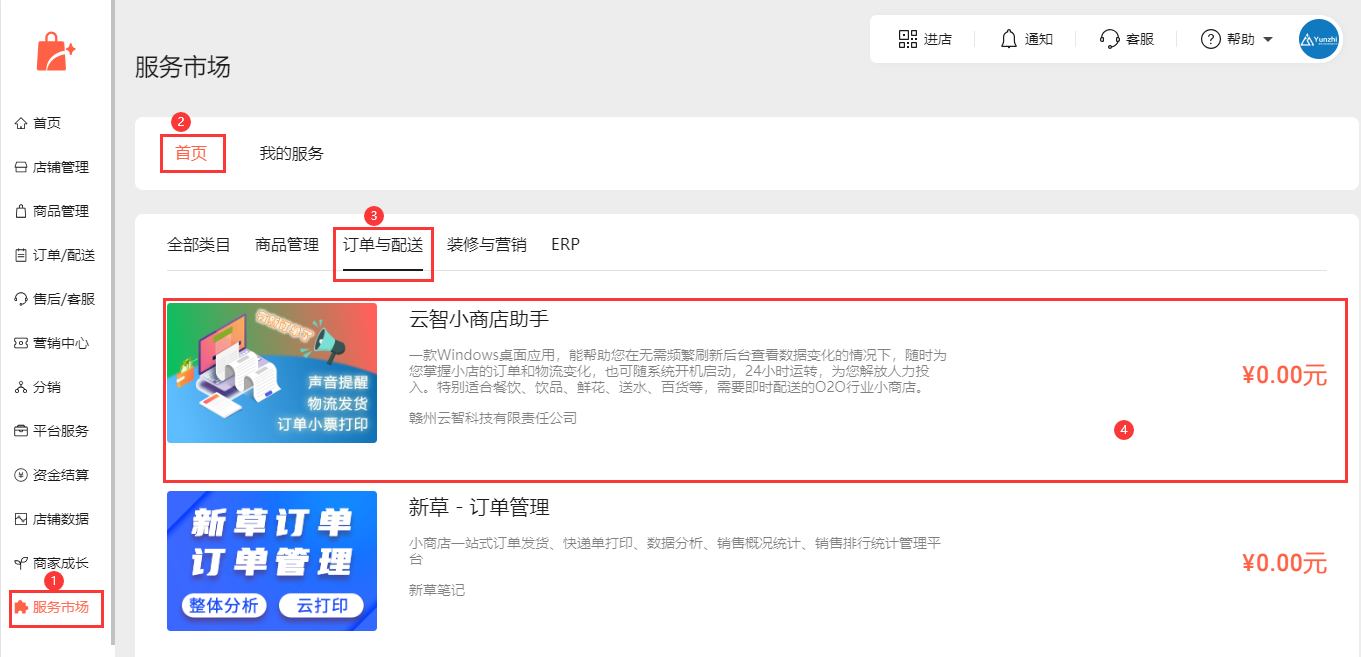The image size is (1361, 657).
Task: Click 赣州云智科技有限责任公司 vendor name
Action: click(x=493, y=418)
